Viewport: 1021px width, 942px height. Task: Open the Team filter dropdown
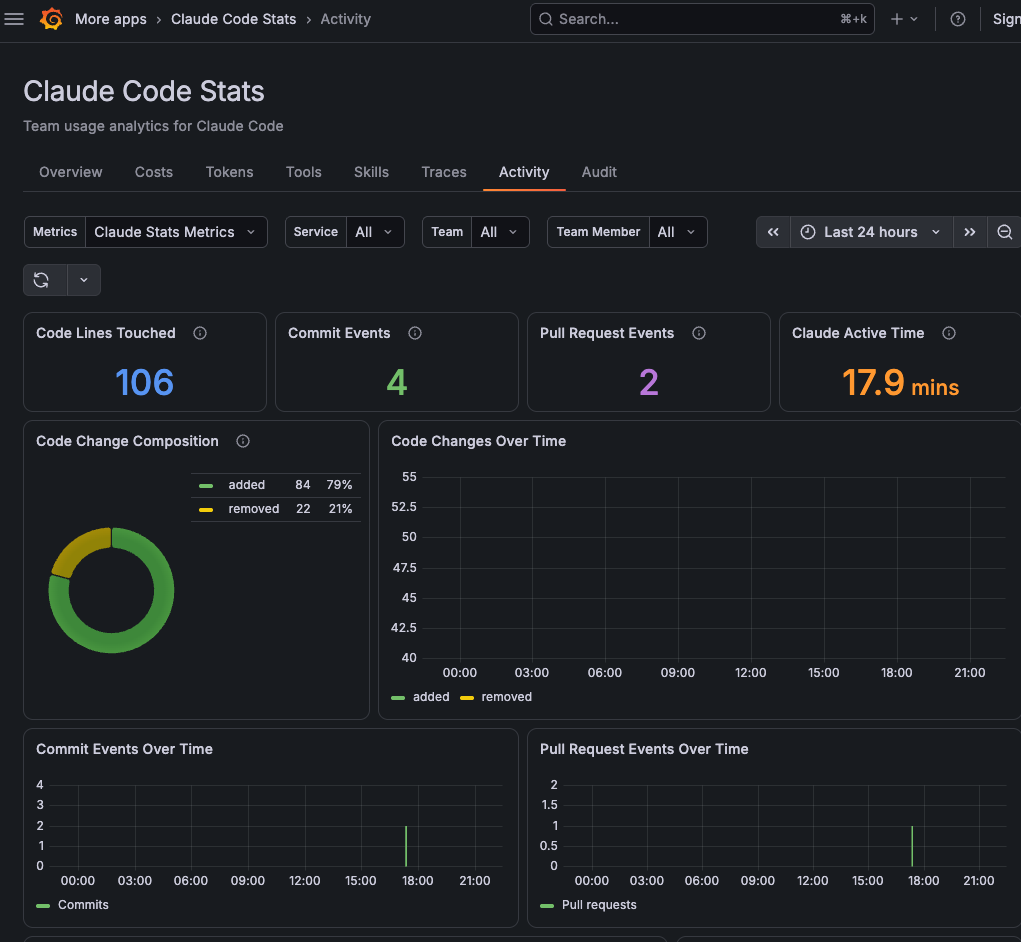pos(499,232)
